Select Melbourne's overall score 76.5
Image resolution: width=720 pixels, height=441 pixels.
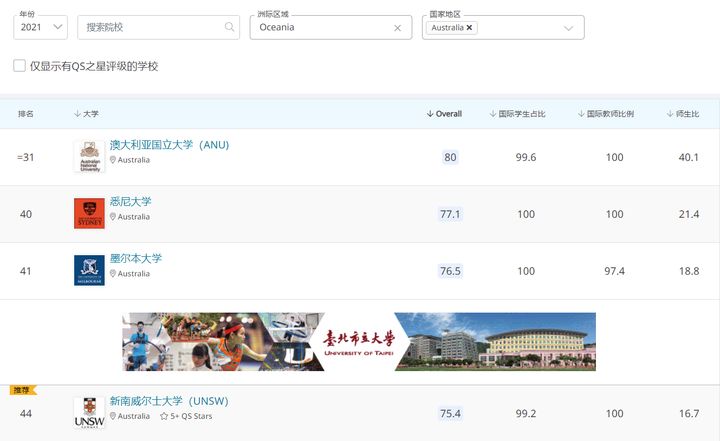click(x=450, y=271)
